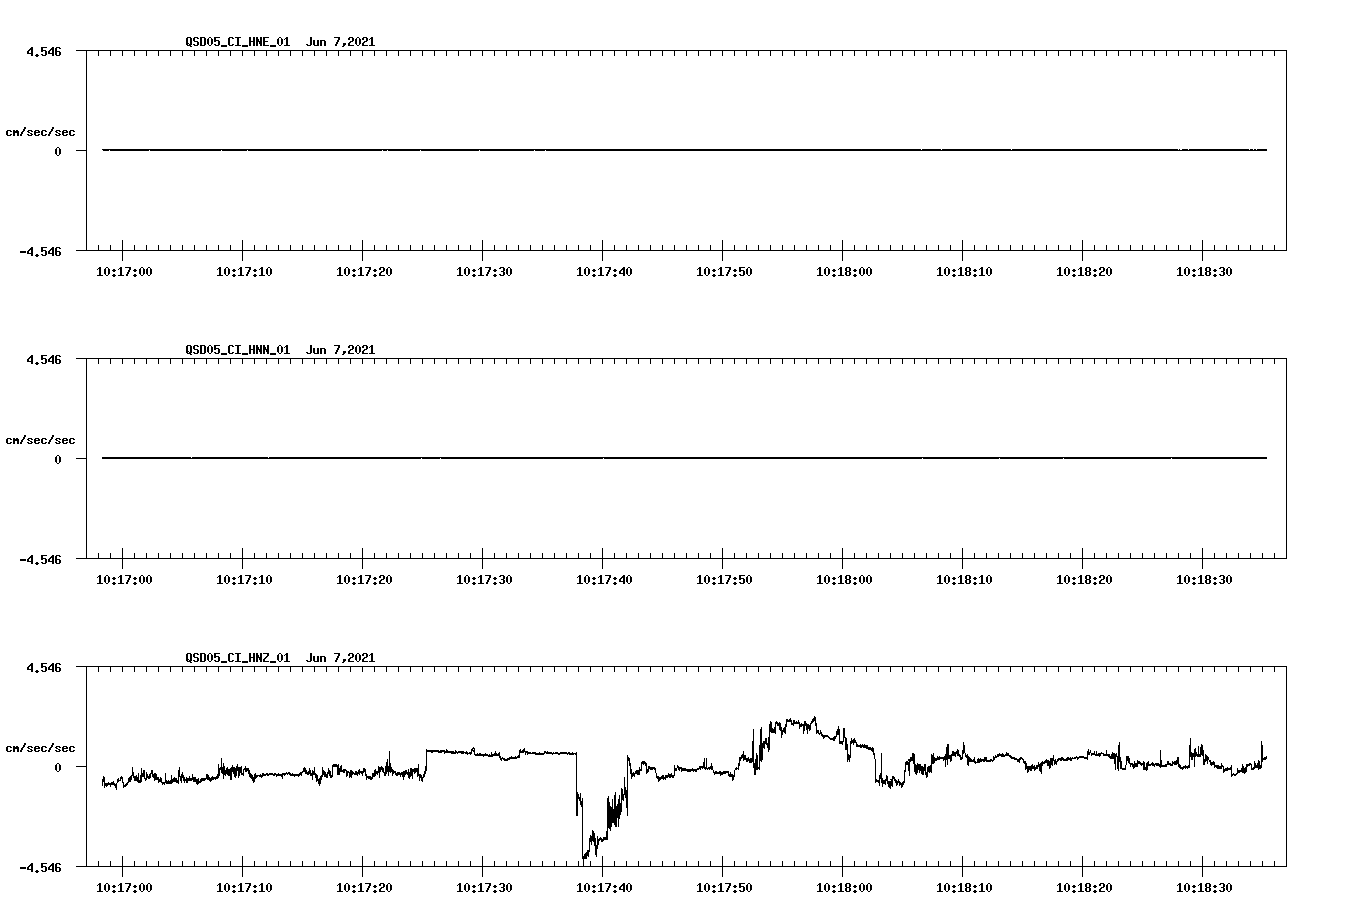Click the 10:18:30 time label under HNE plot
This screenshot has height=924, width=1358.
[1204, 272]
